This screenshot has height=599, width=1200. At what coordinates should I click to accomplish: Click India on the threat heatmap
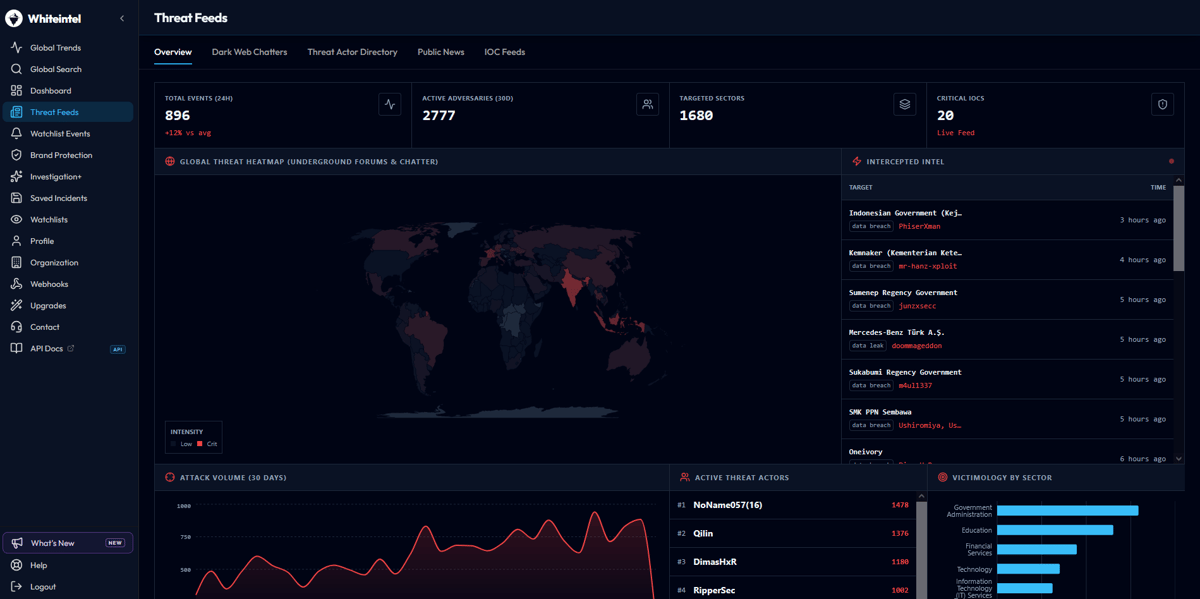coord(573,288)
